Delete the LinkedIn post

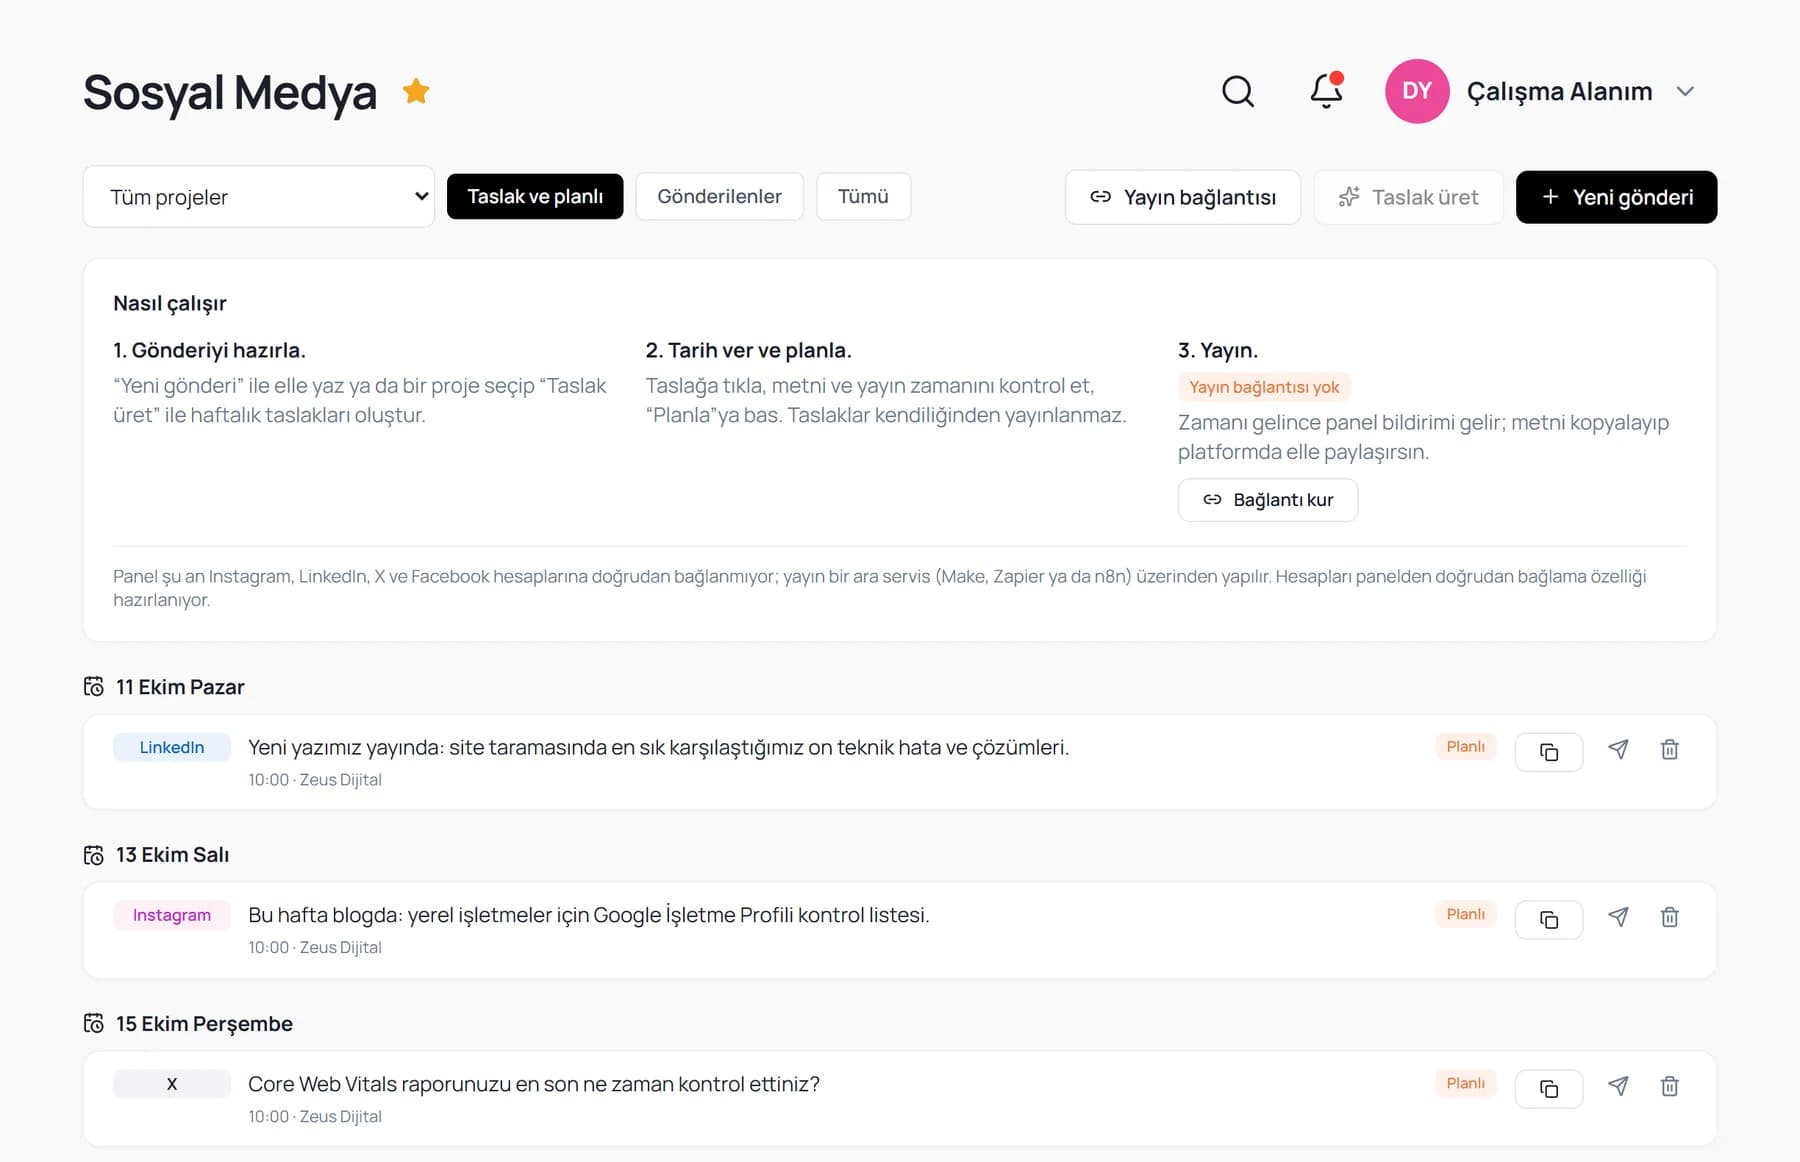tap(1669, 750)
